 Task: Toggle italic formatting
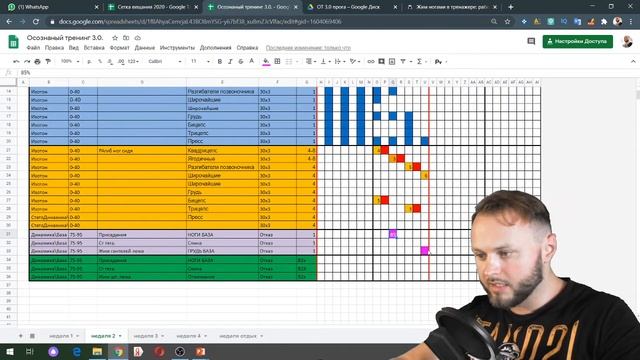[230, 62]
